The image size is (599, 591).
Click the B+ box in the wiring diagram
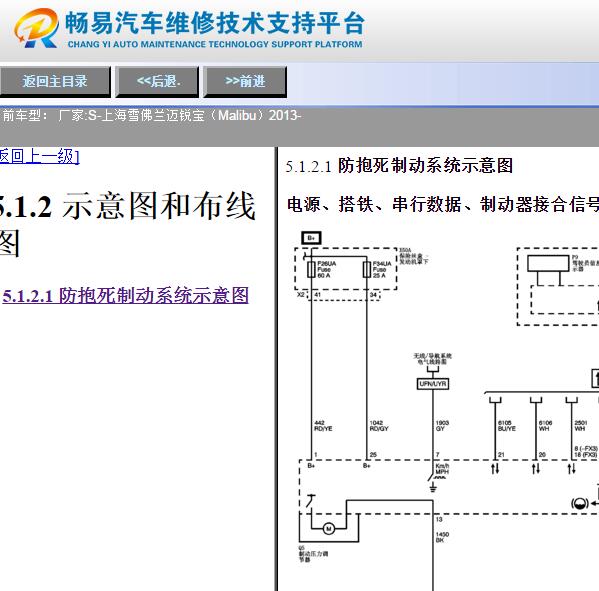tap(311, 238)
